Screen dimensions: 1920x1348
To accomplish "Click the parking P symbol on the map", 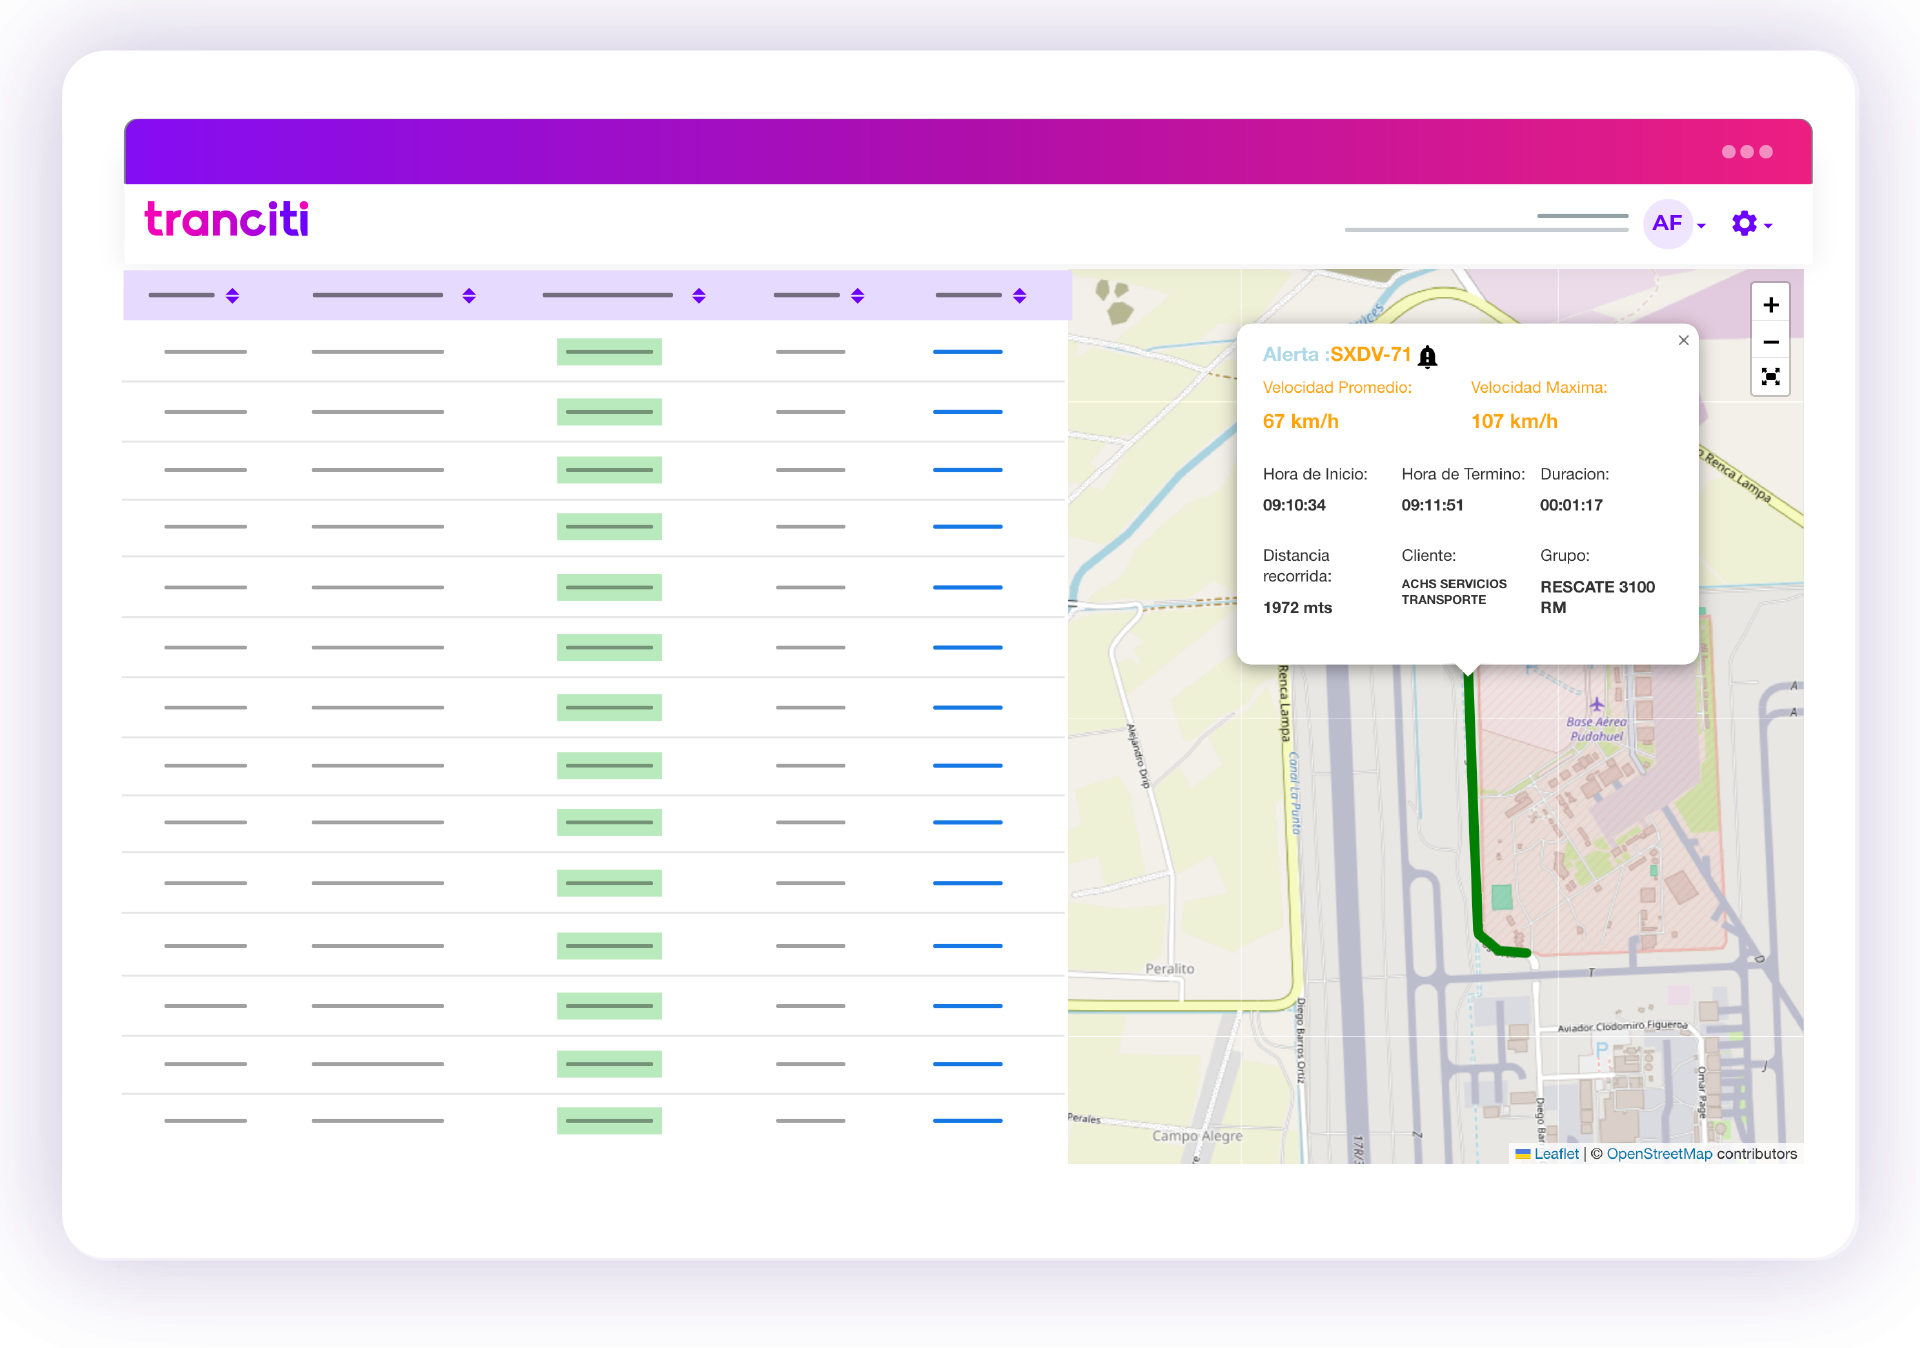I will tap(1602, 1050).
